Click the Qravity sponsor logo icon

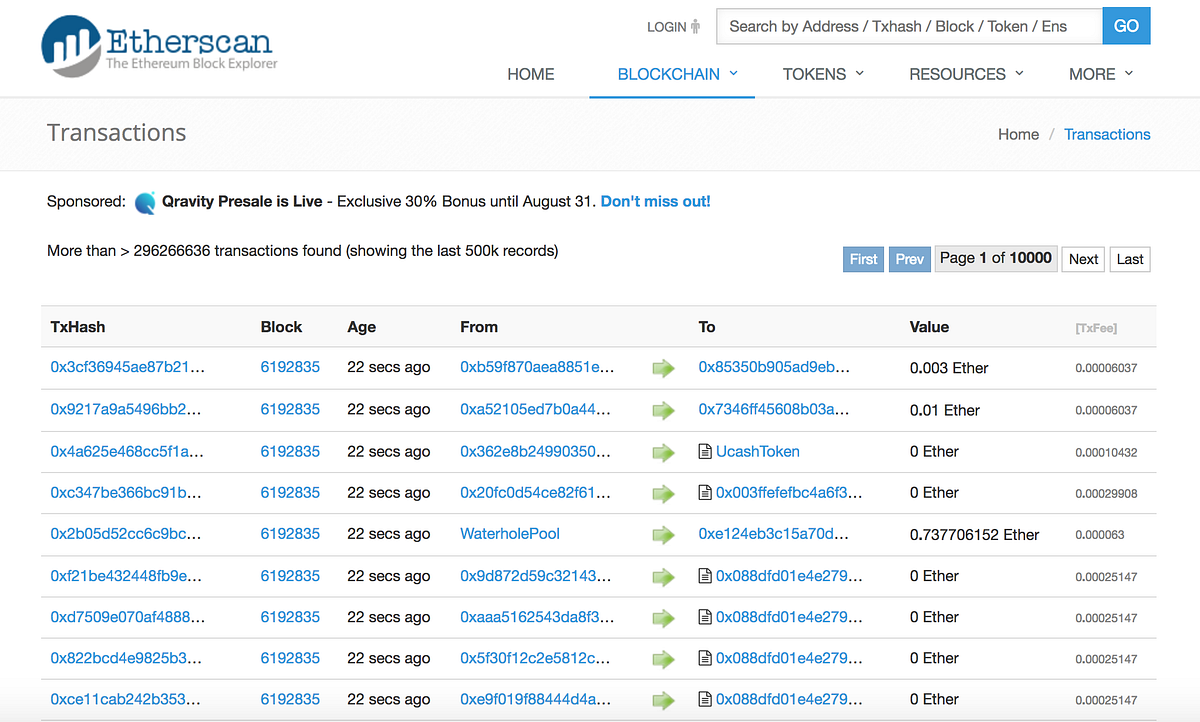[x=144, y=202]
